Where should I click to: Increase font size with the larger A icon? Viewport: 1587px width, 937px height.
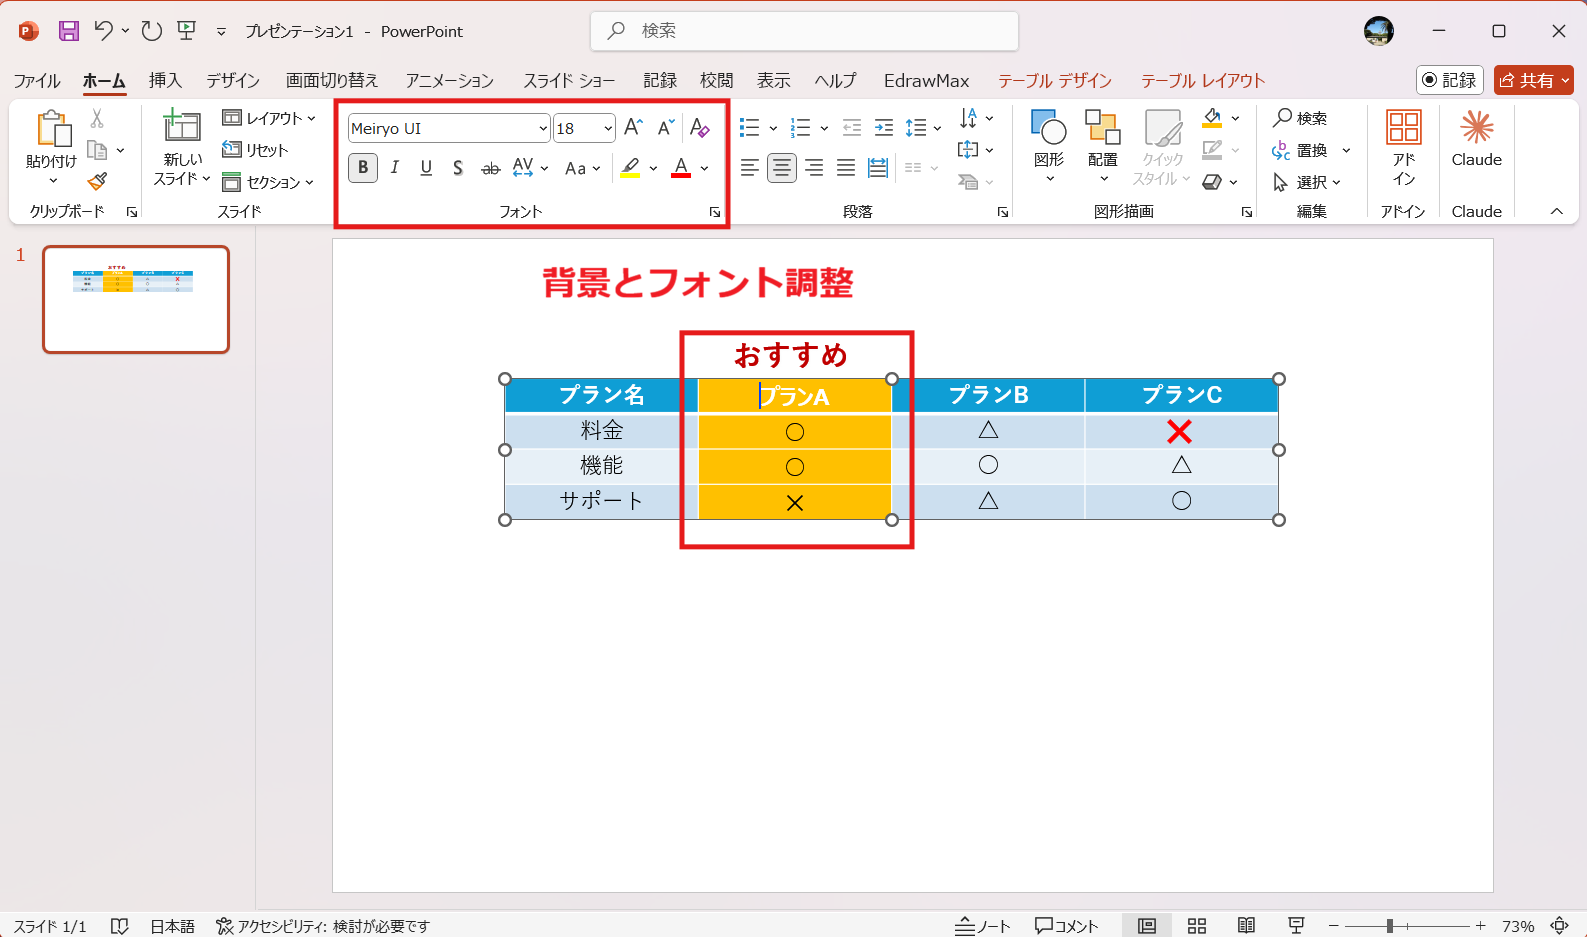633,128
